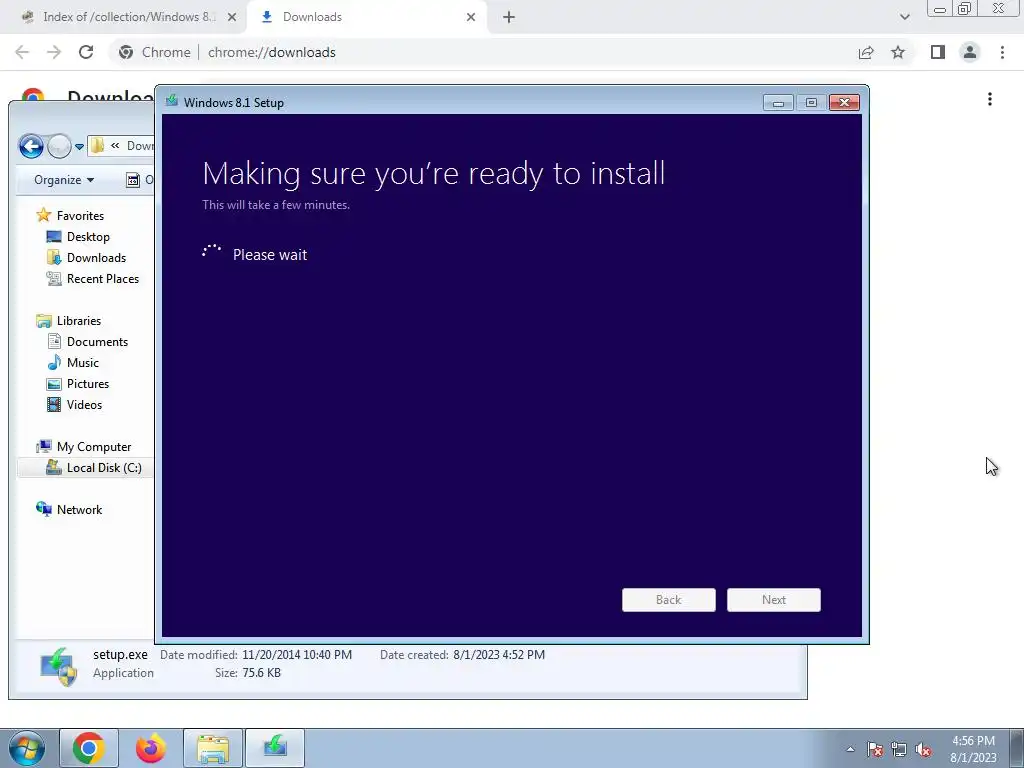Screen dimensions: 1024x768
Task: Click the Chrome forward arrow
Action: [x=54, y=52]
